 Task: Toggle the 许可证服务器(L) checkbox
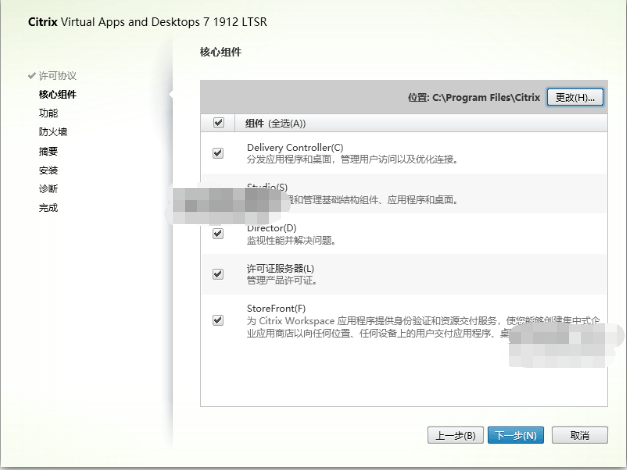click(218, 274)
